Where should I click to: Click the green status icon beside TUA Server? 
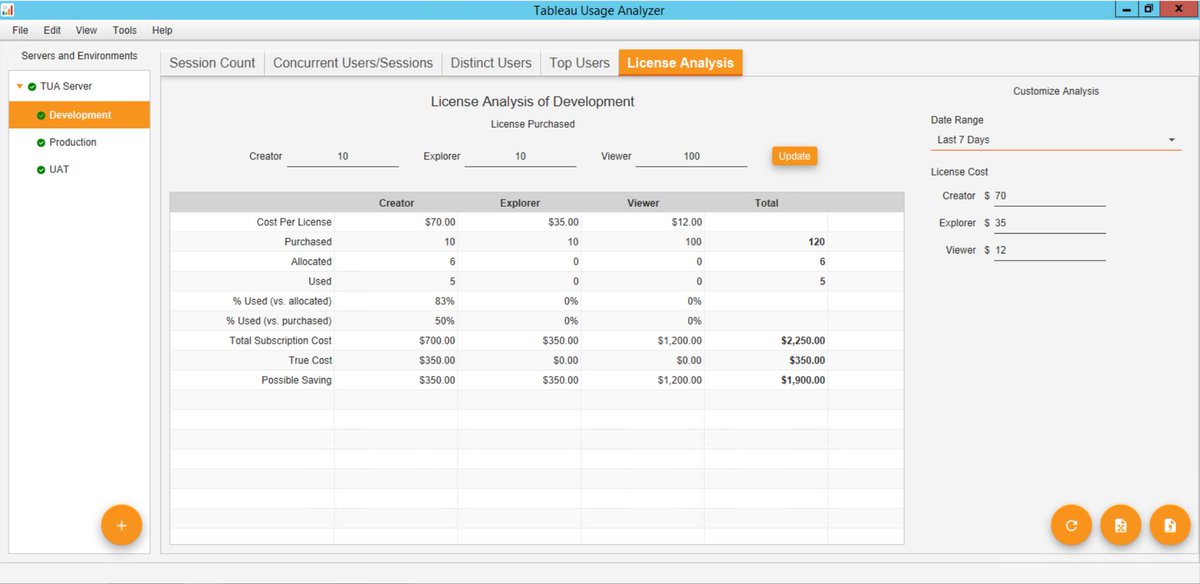pyautogui.click(x=32, y=87)
